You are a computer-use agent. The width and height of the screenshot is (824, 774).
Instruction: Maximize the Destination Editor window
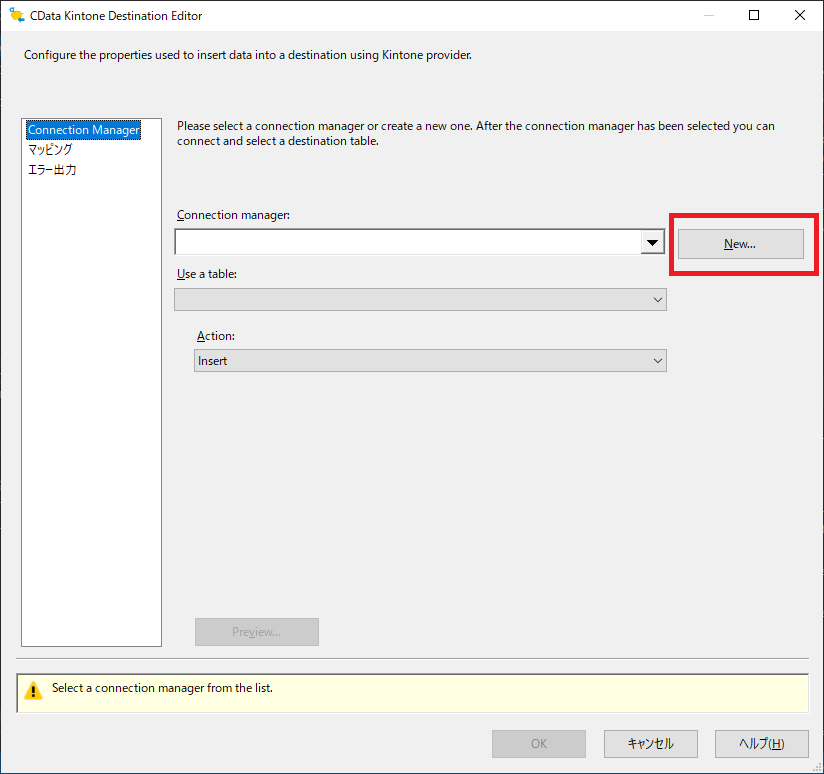[754, 15]
